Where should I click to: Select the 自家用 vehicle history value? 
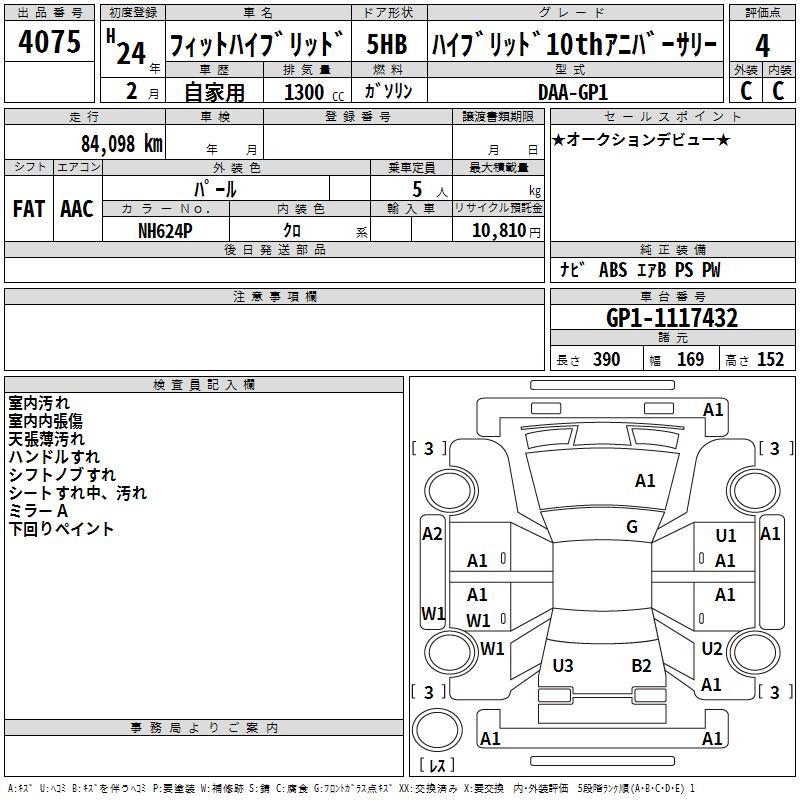click(x=214, y=92)
